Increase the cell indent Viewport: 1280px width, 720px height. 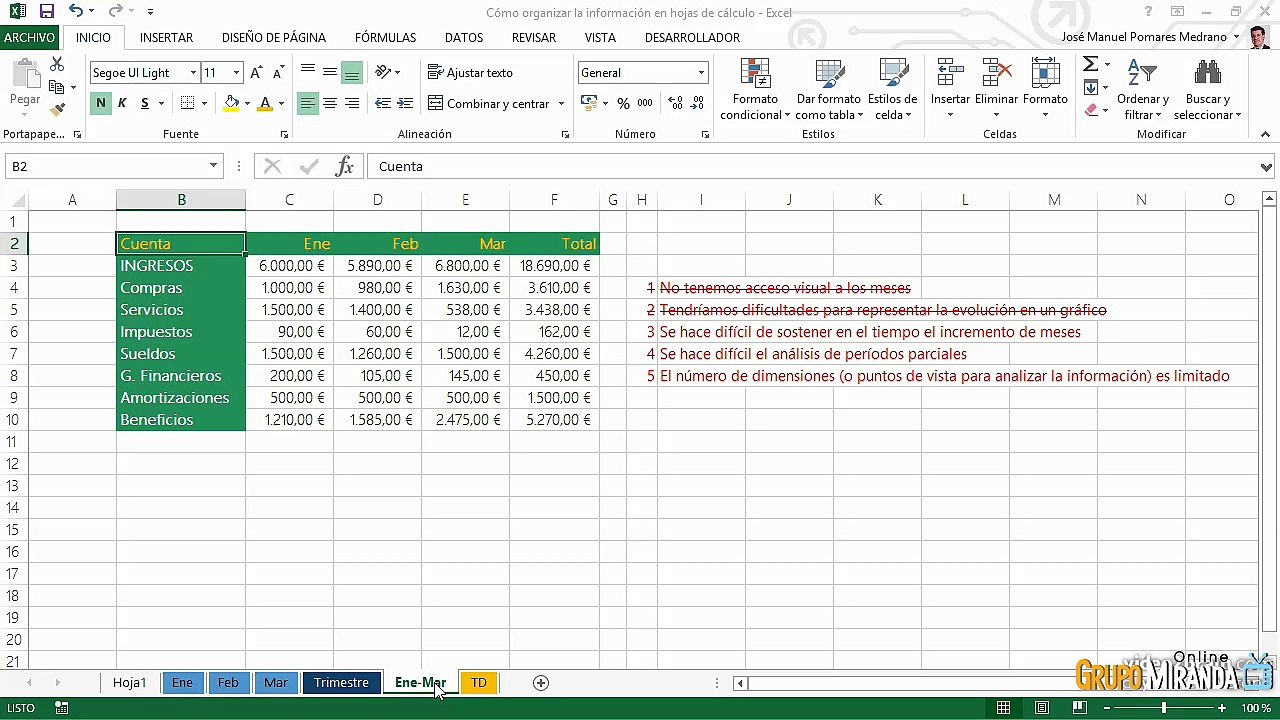click(405, 103)
